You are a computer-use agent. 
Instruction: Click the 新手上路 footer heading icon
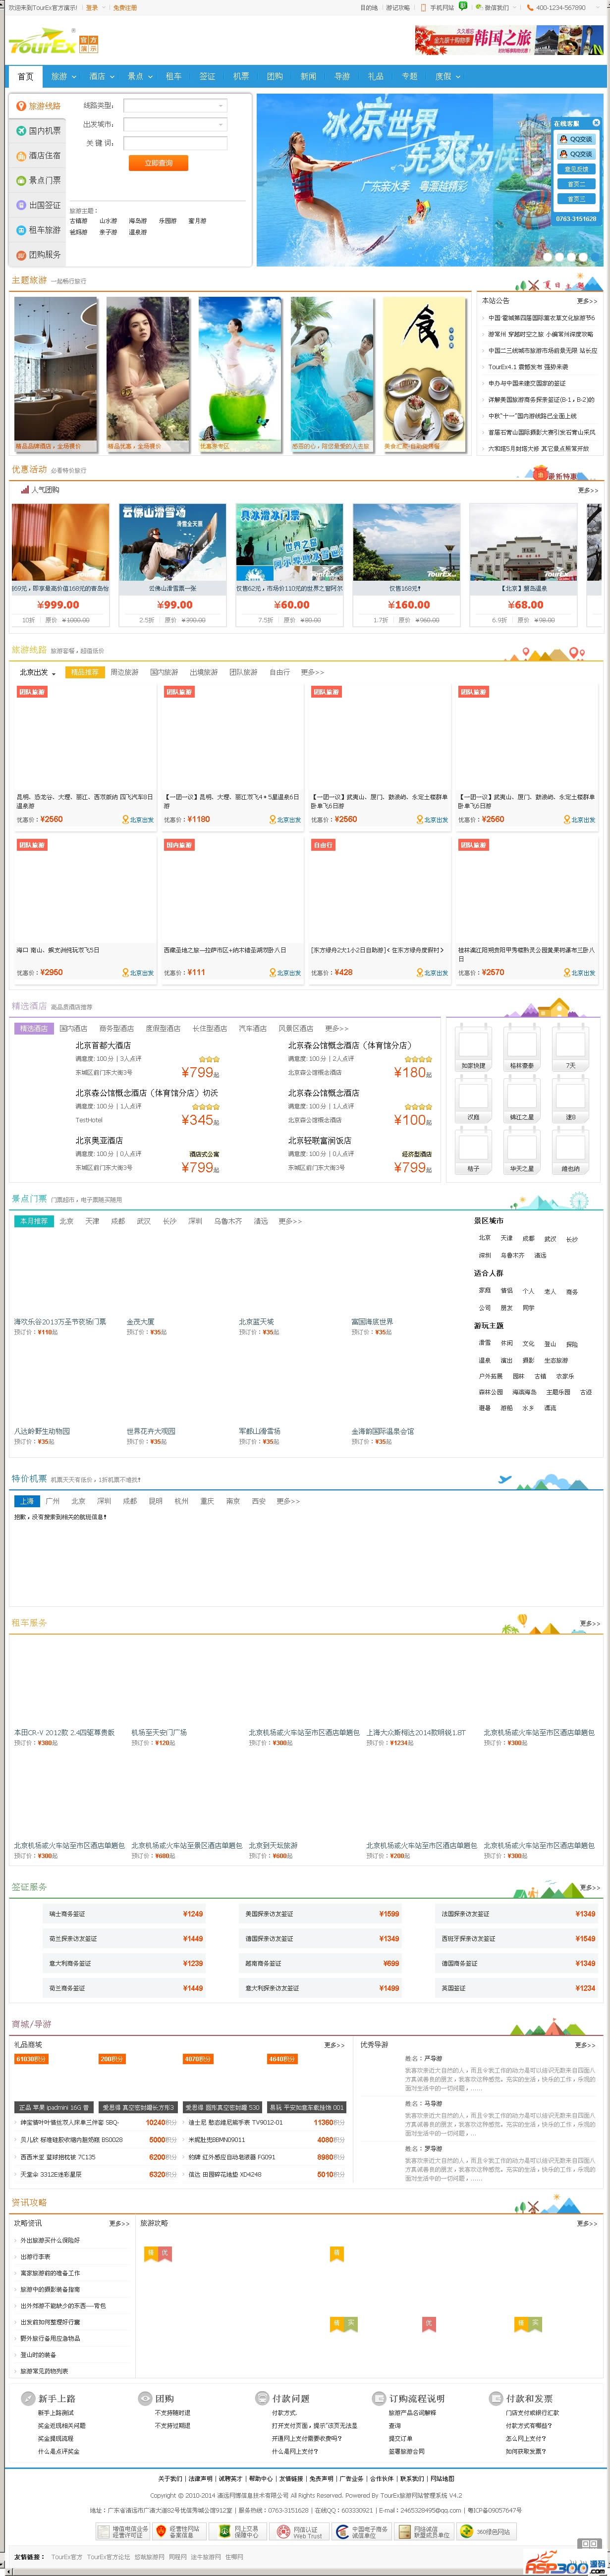(x=28, y=2398)
